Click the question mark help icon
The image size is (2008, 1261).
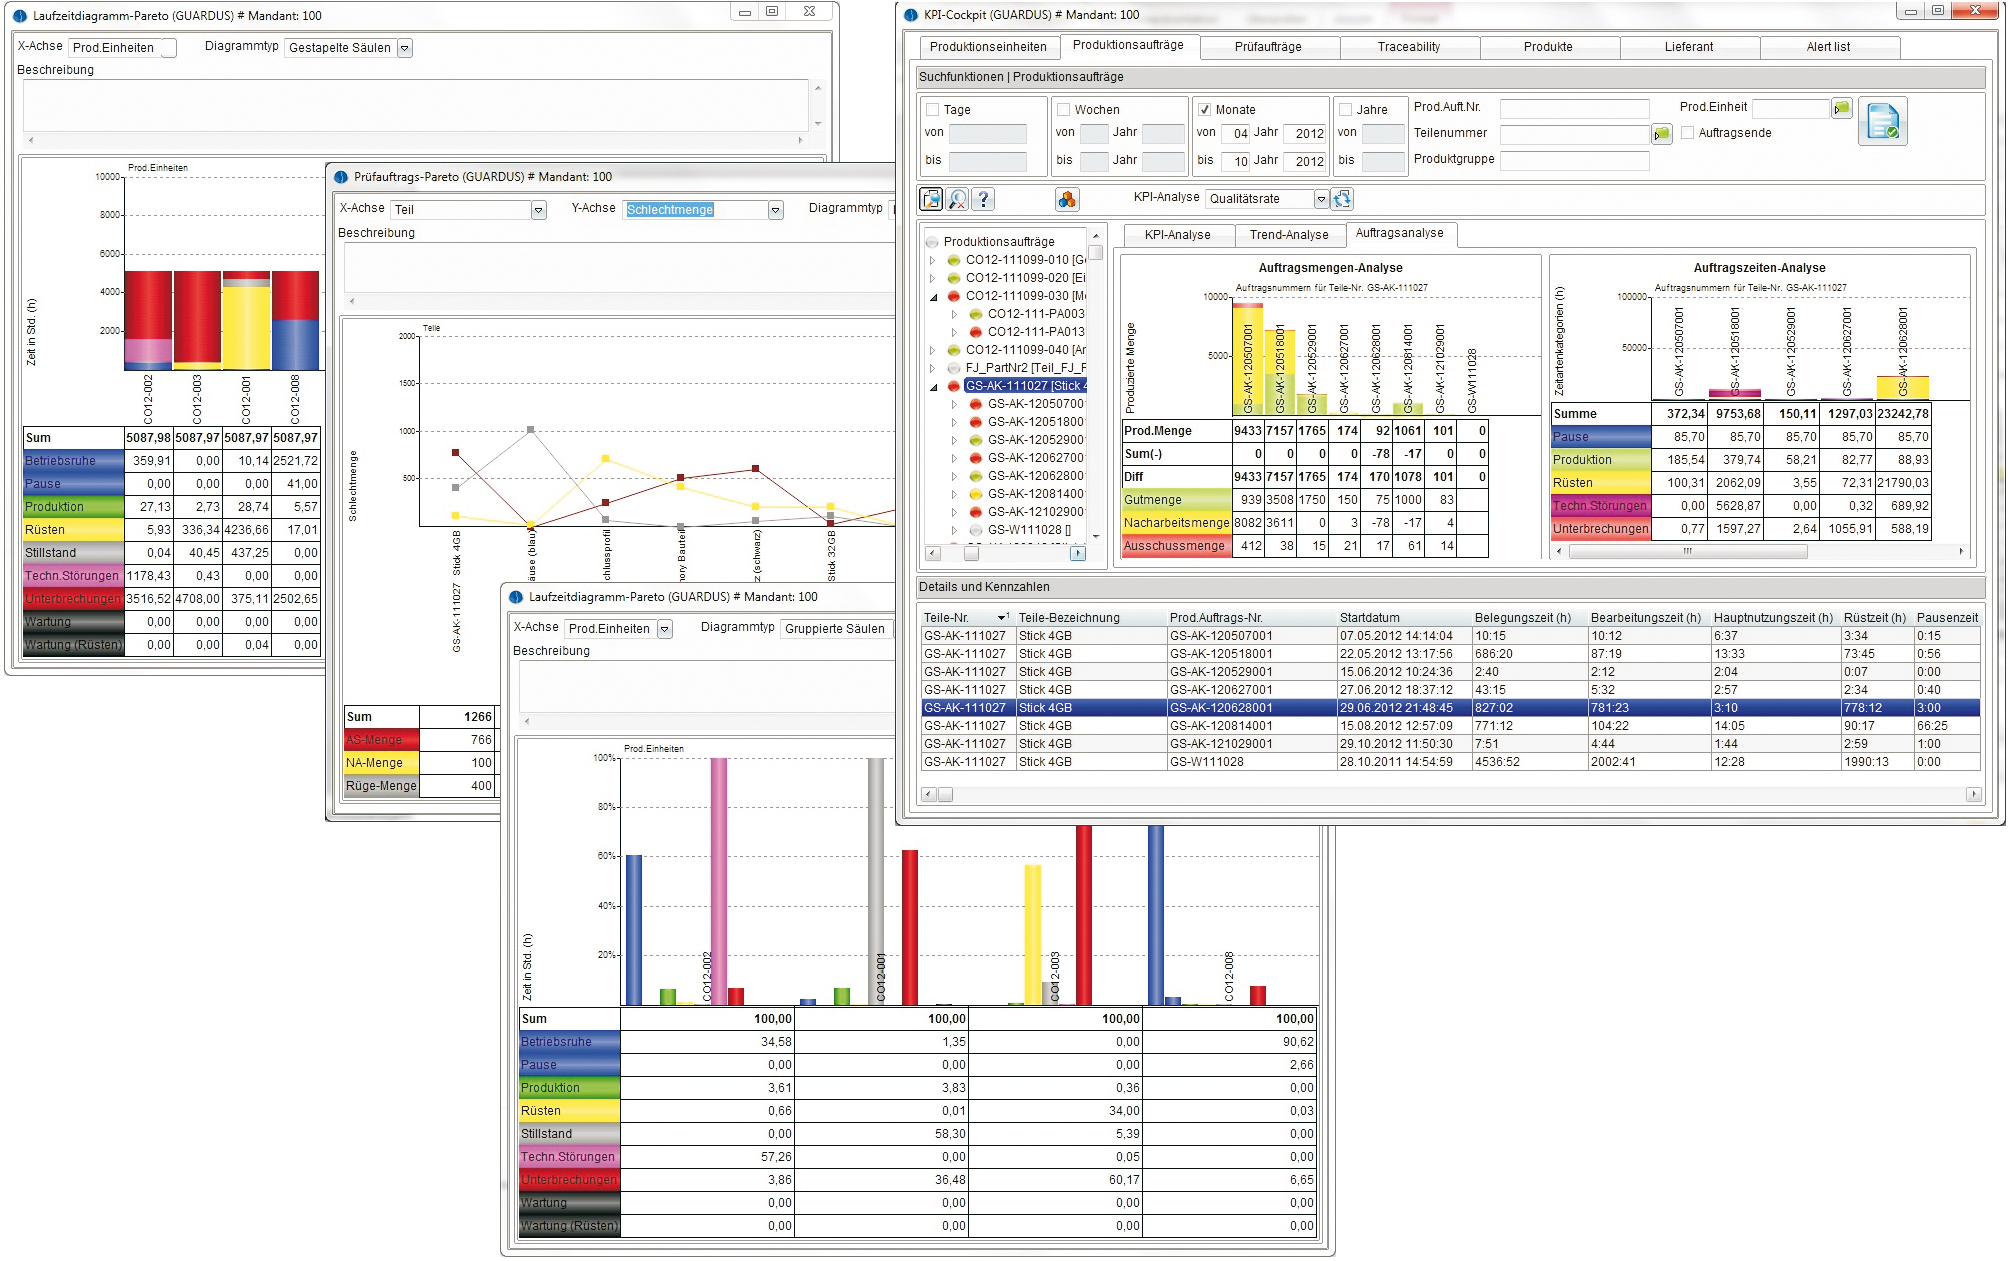tap(983, 199)
